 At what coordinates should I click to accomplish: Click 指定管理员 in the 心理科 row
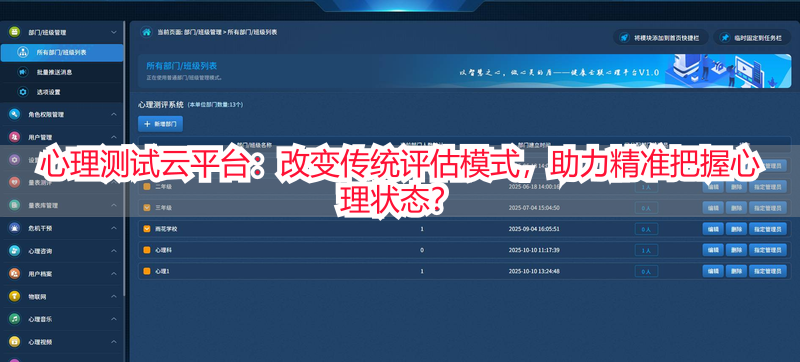click(768, 250)
